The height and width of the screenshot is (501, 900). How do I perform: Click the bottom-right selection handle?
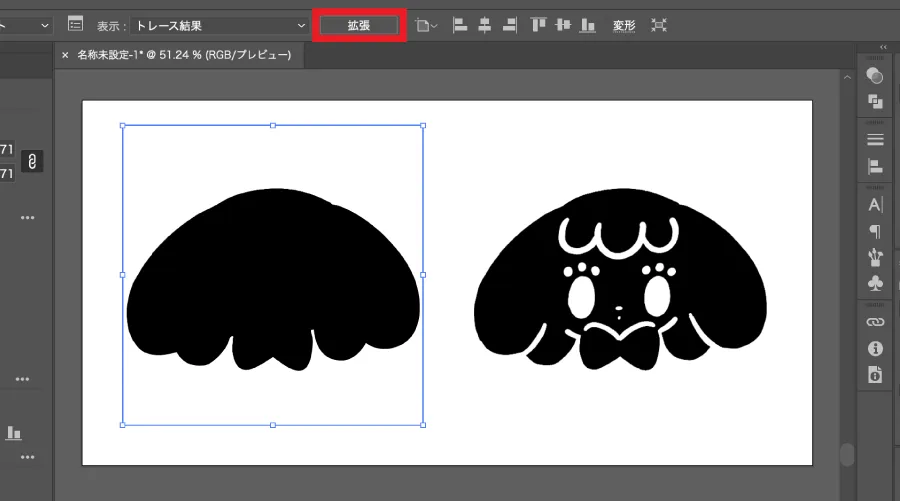423,425
